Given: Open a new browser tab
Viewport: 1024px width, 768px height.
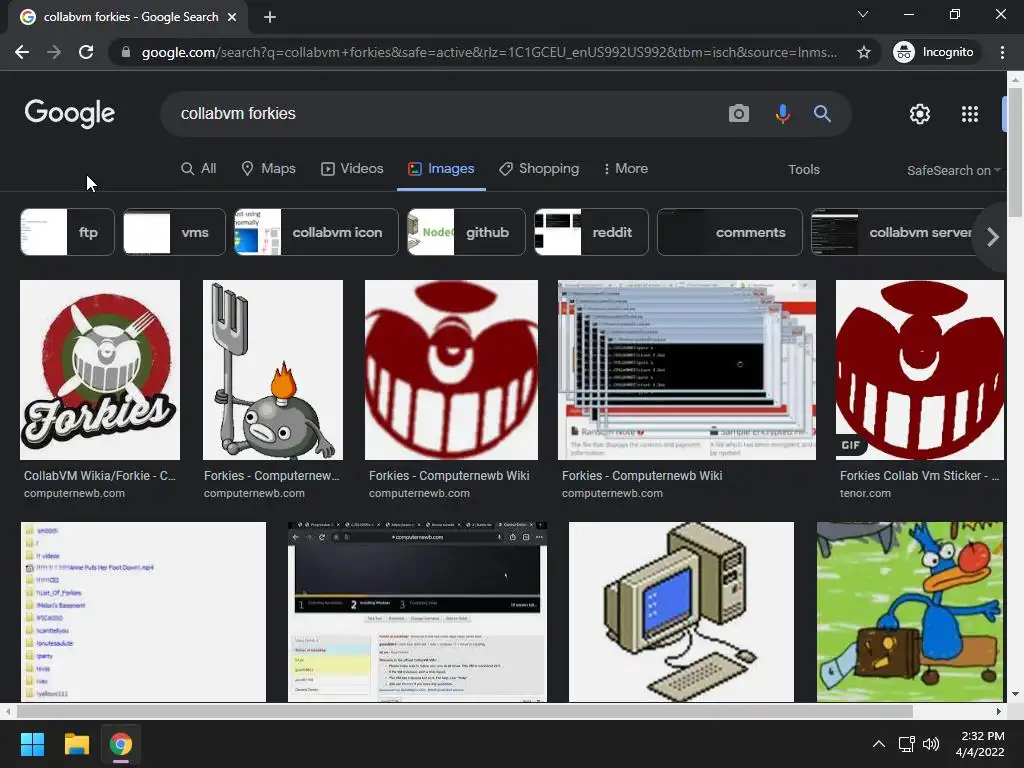Looking at the screenshot, I should click(270, 17).
